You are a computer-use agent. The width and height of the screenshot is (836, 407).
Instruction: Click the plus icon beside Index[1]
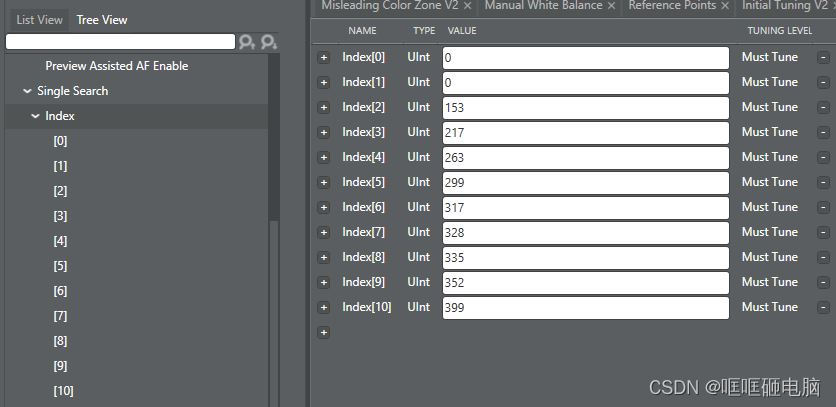[x=323, y=83]
